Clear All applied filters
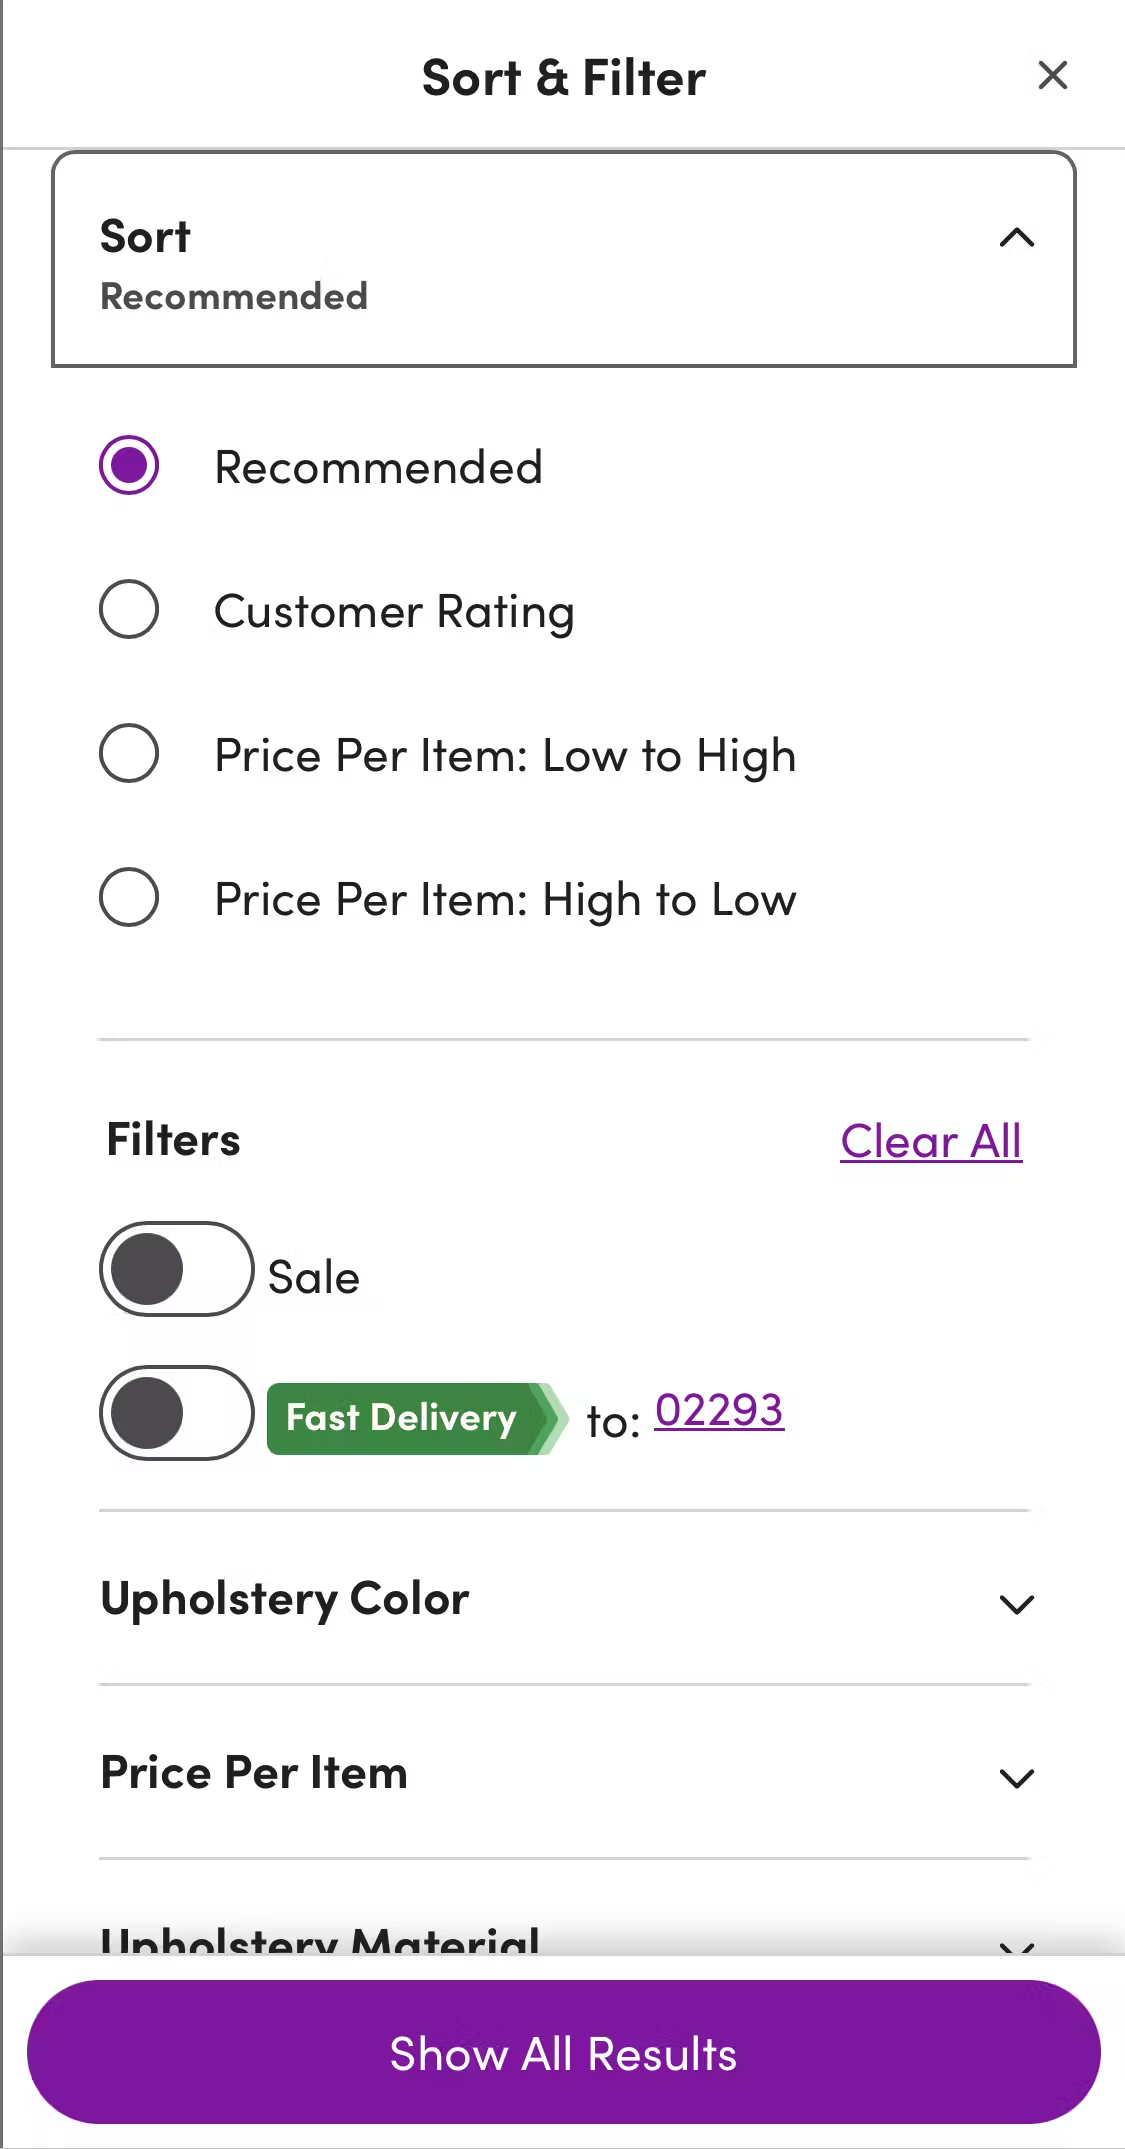The width and height of the screenshot is (1125, 2149). [930, 1141]
